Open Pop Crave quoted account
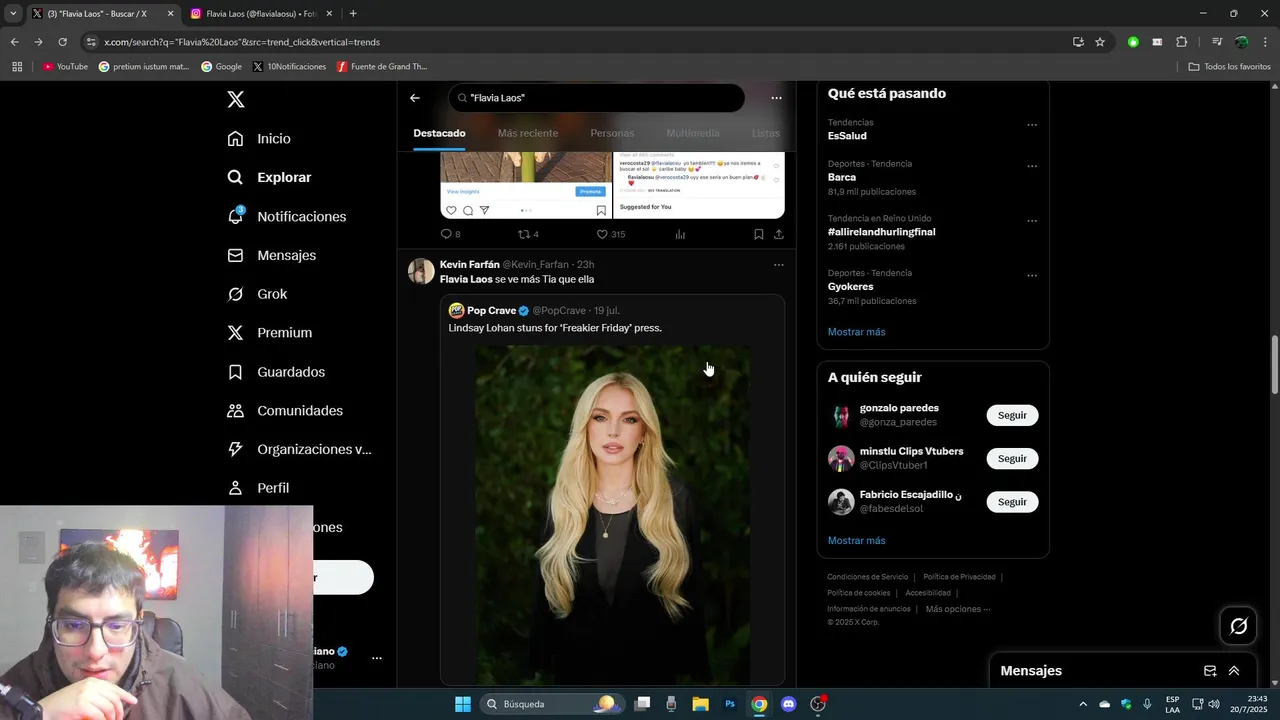 491,311
